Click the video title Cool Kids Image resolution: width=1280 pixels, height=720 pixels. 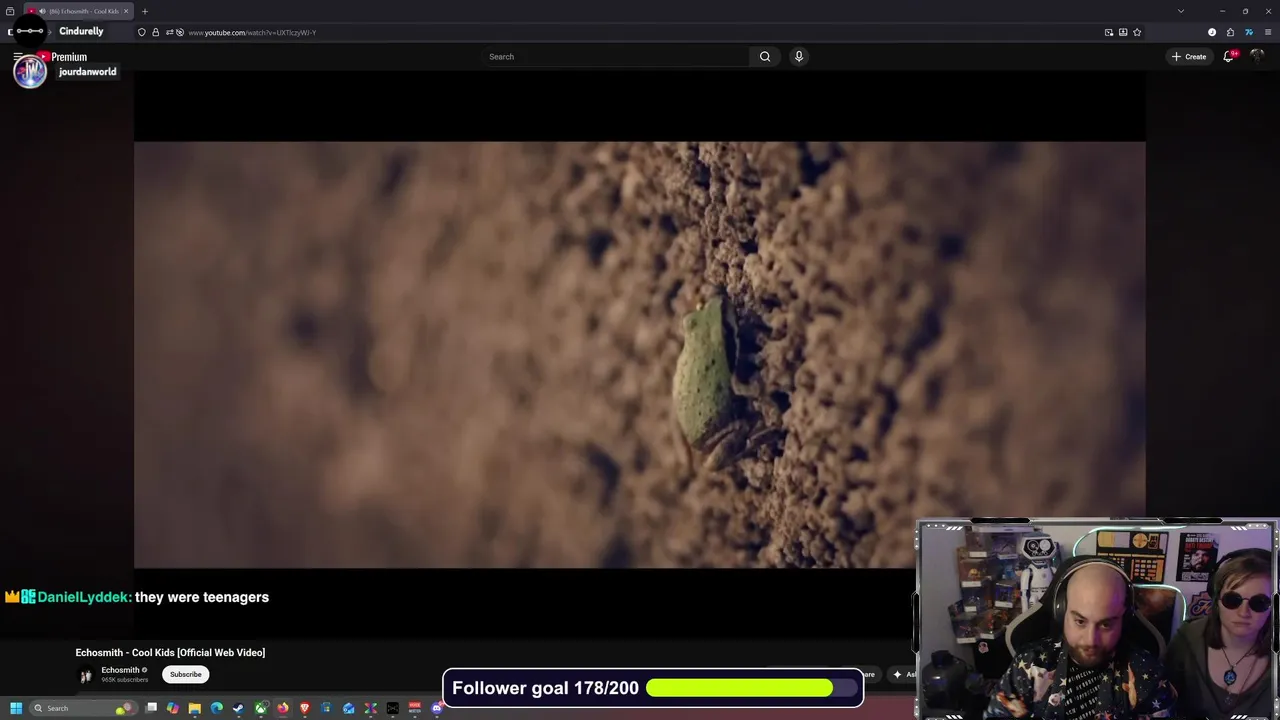[170, 652]
